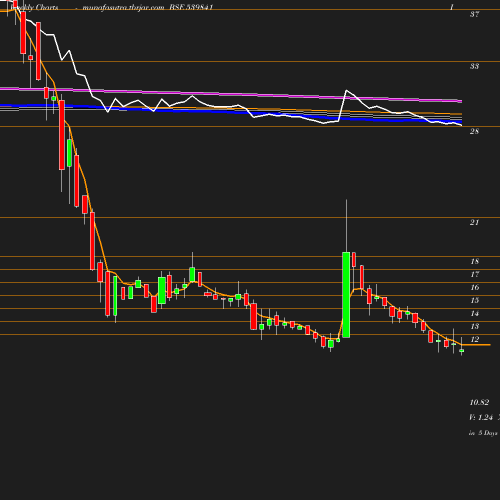Click the price axis label 21
The width and height of the screenshot is (500, 500).
(x=474, y=222)
